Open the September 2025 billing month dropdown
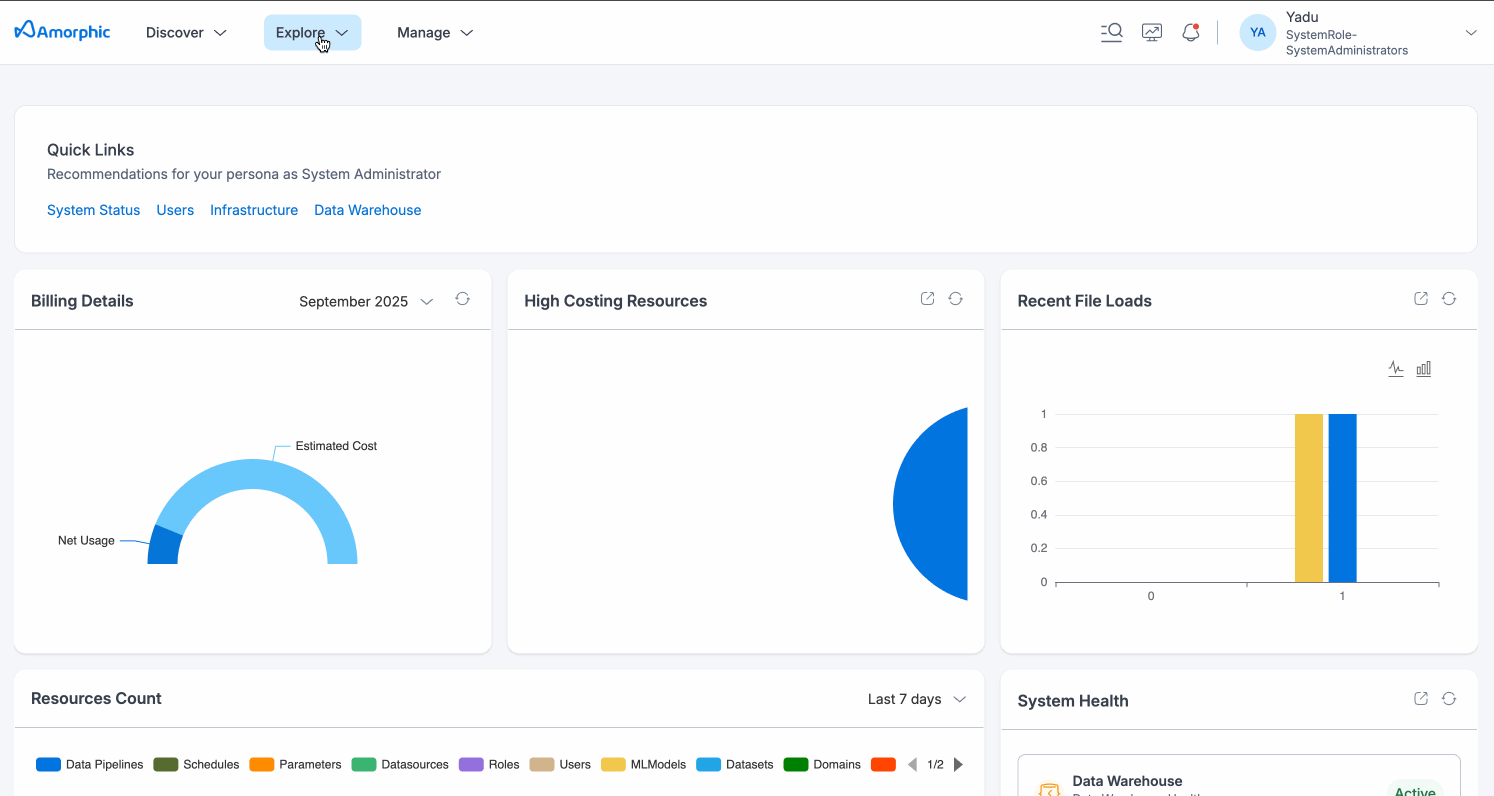 366,301
